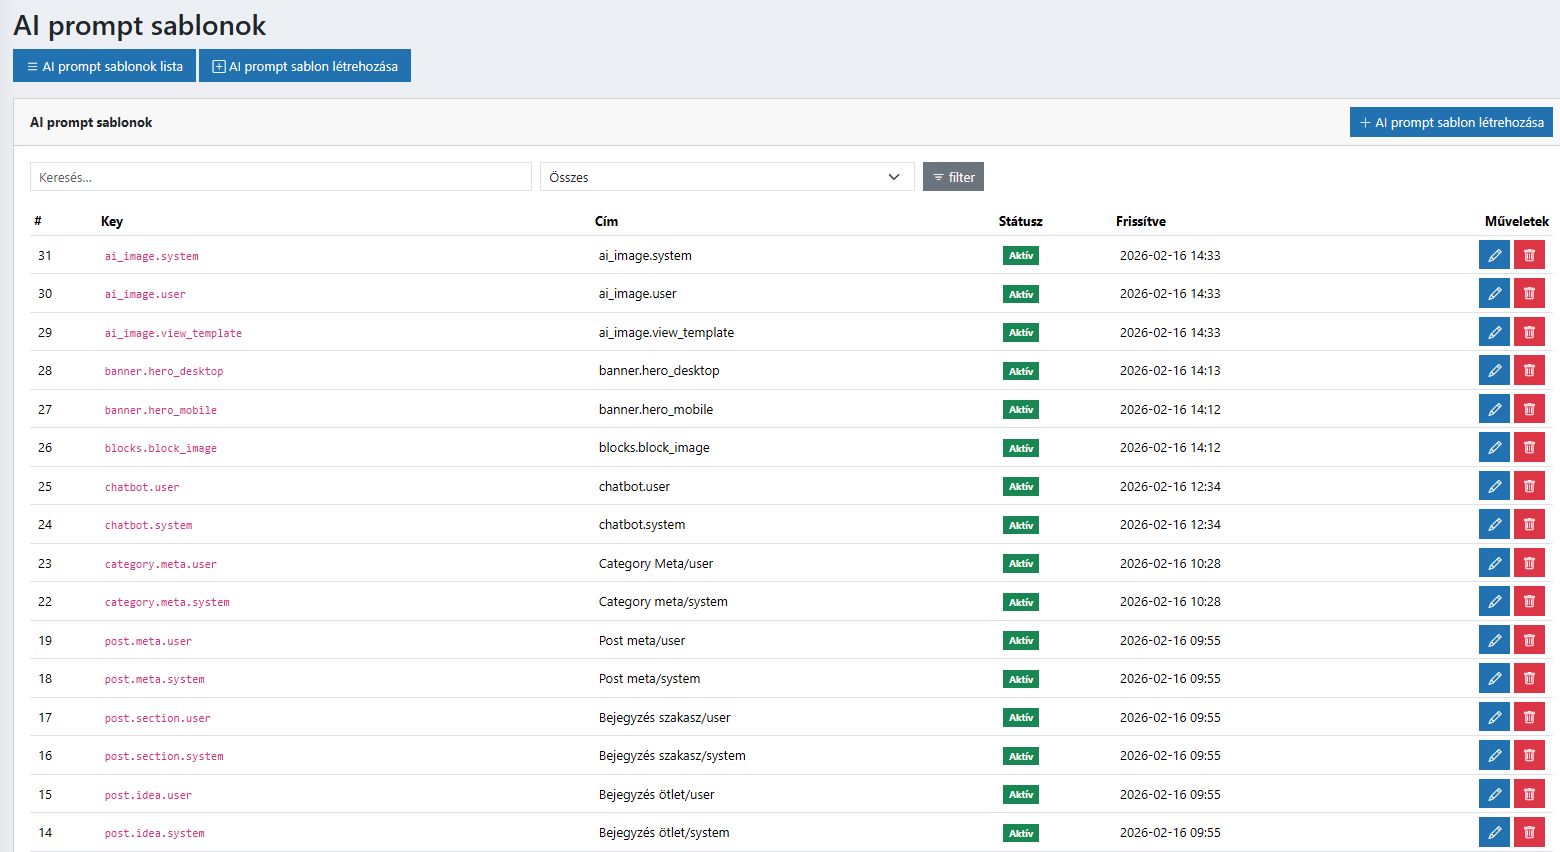
Task: Click trash icon for banner.hero_mobile
Action: pyautogui.click(x=1529, y=409)
